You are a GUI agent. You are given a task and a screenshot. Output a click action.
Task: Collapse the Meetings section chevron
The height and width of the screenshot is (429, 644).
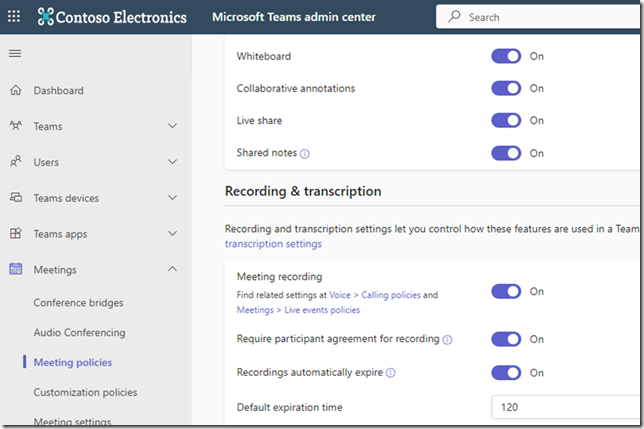173,269
